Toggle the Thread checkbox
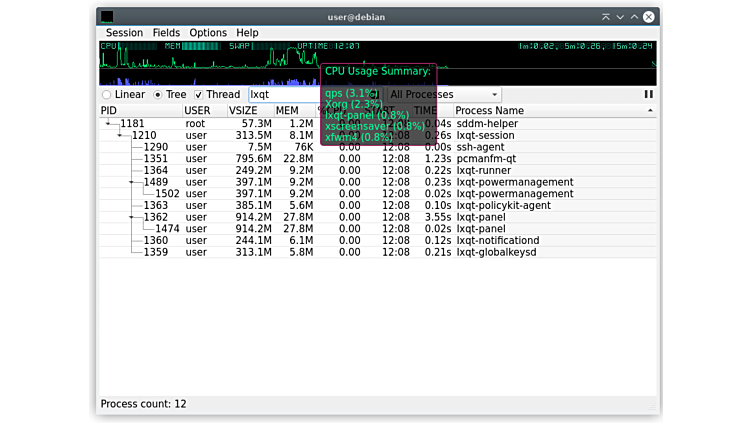Image resolution: width=752 pixels, height=423 pixels. (x=199, y=95)
